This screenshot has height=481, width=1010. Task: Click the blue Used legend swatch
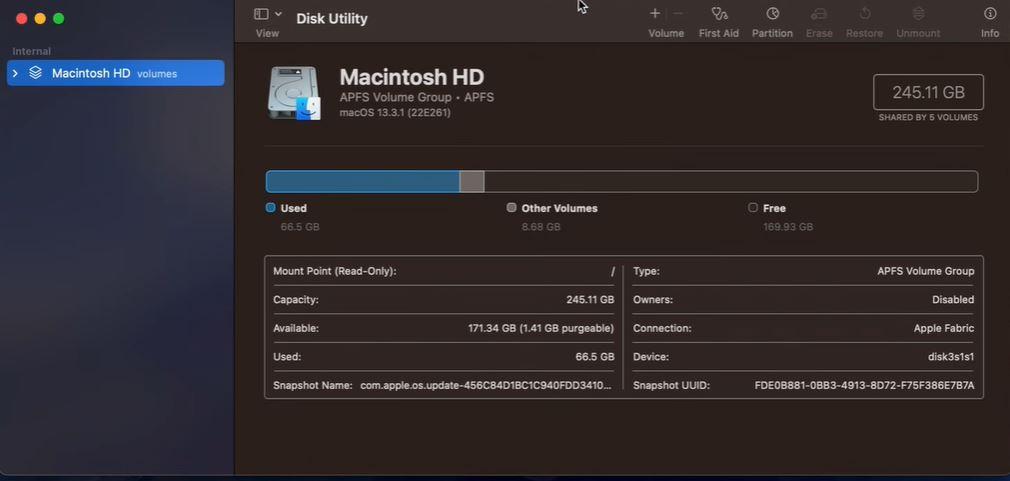click(x=271, y=207)
